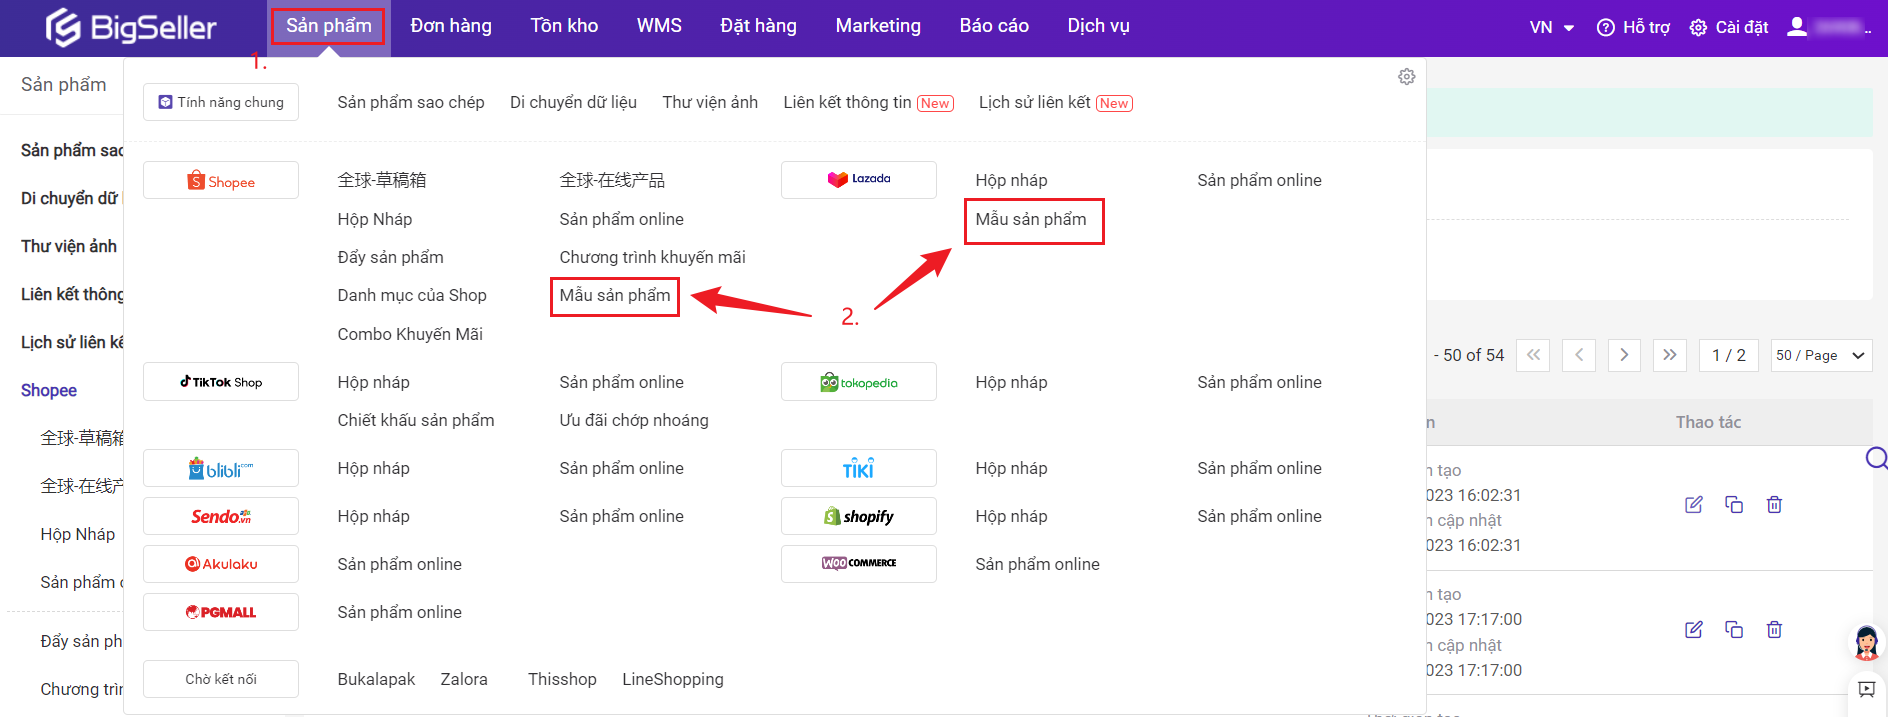Open the Tồn kho menu

[564, 26]
